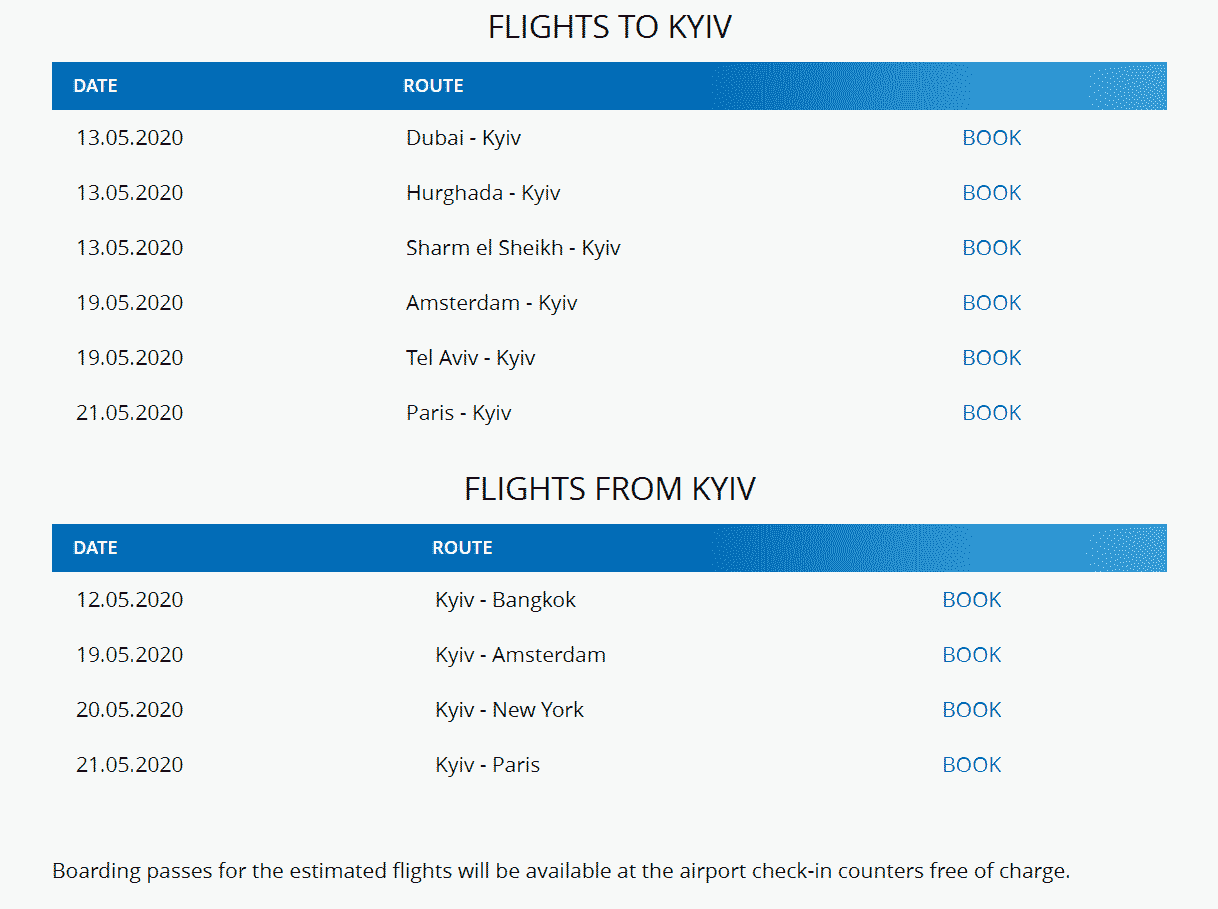The image size is (1218, 909).
Task: Click the 12.05.2020 date for Bangkok flight
Action: (x=130, y=600)
